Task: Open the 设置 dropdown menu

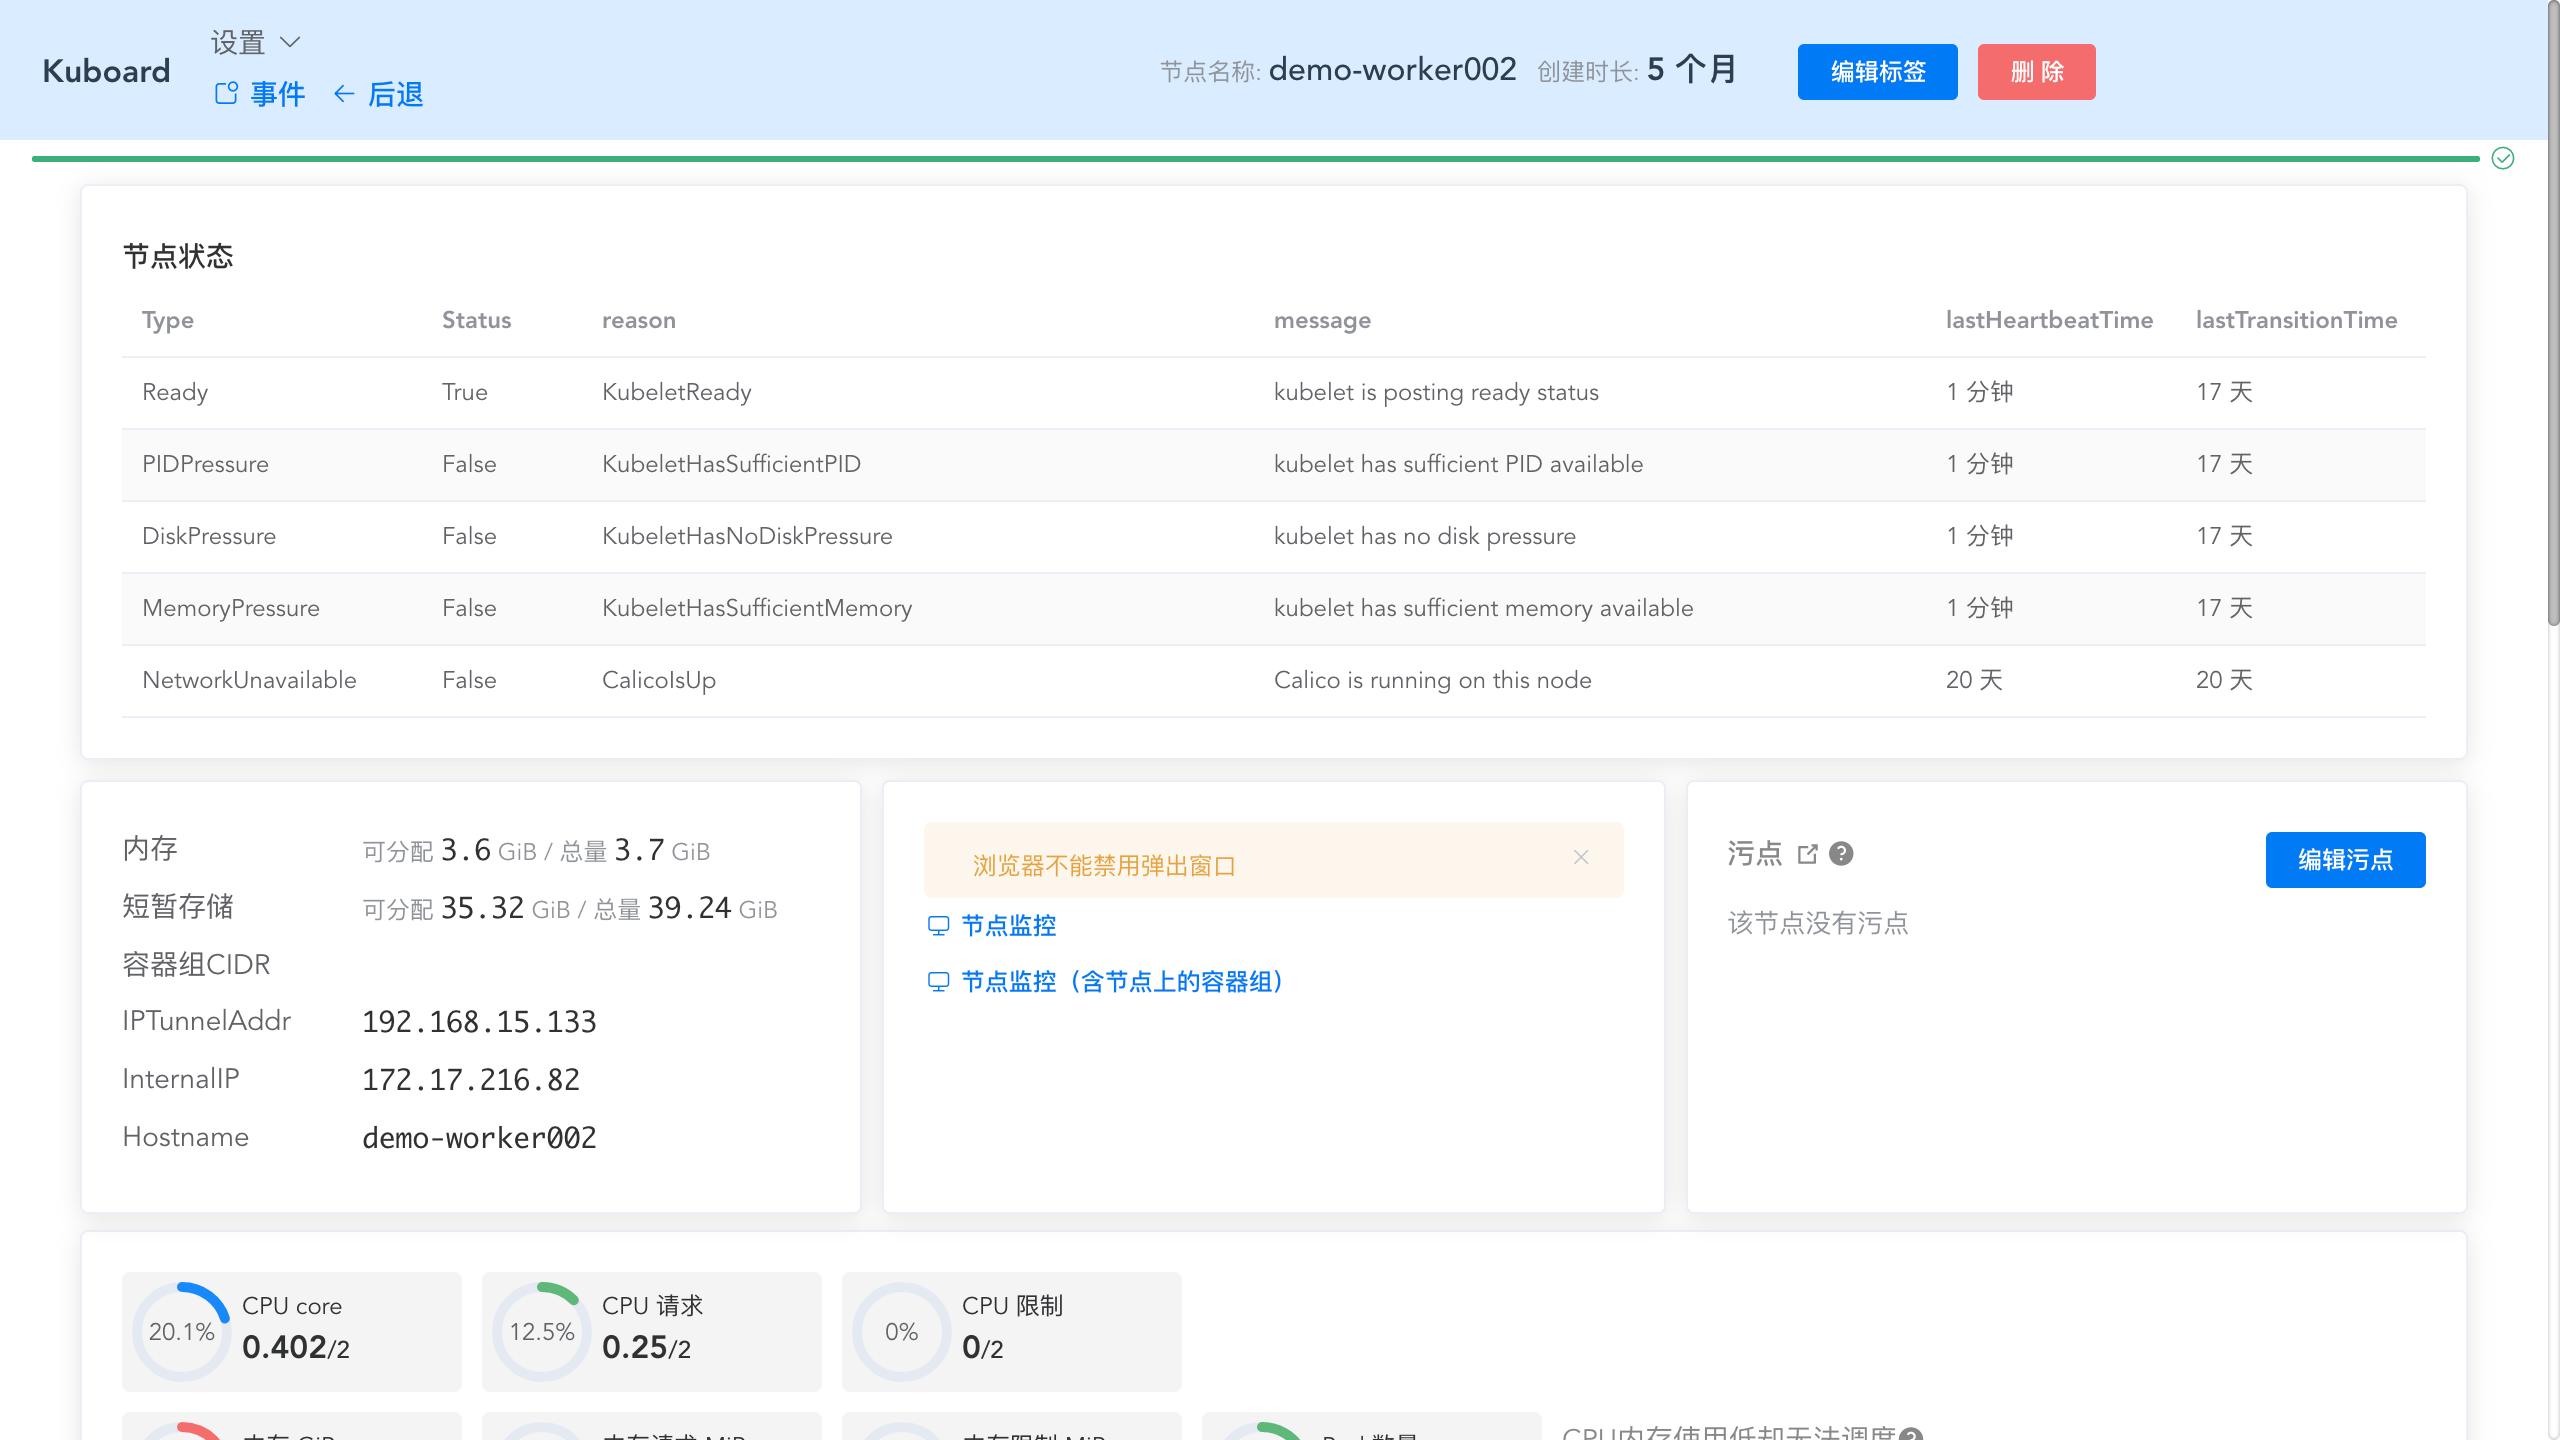Action: [x=255, y=42]
